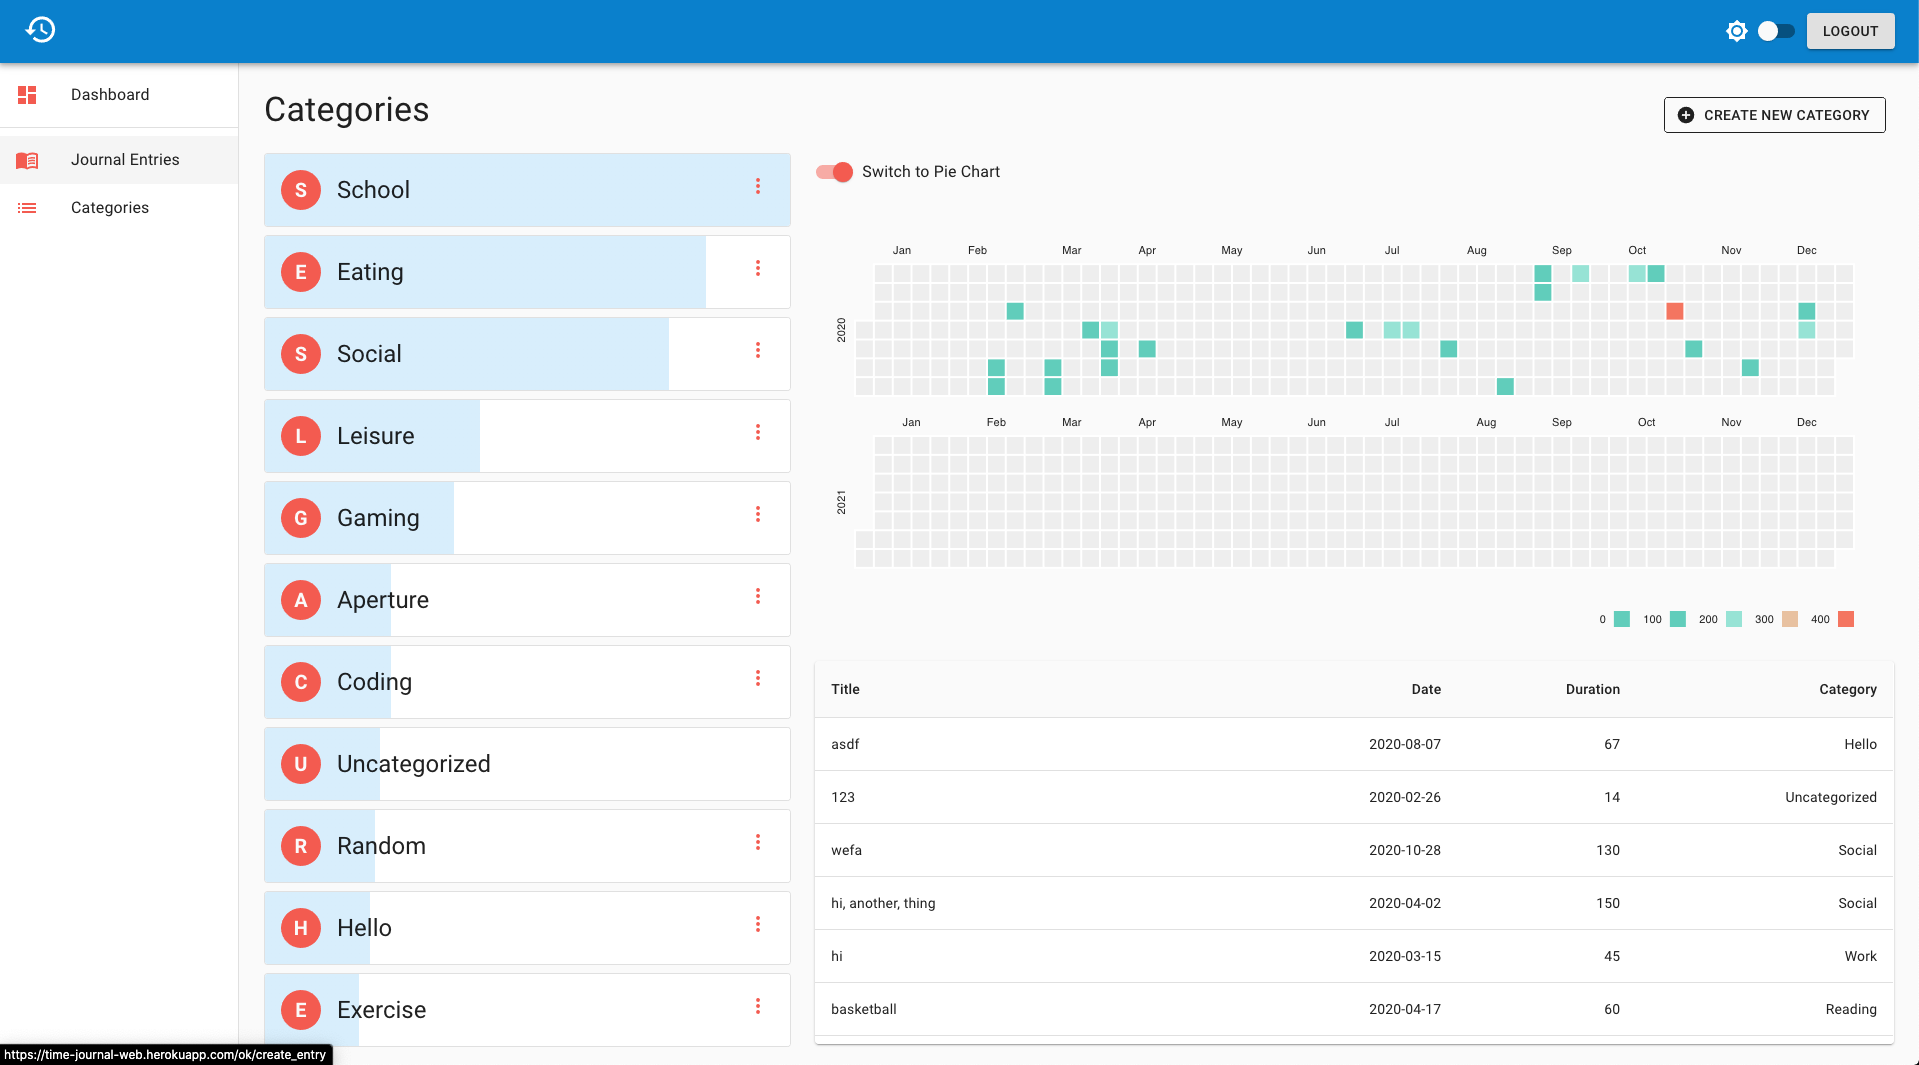Open the Social category options menu
The width and height of the screenshot is (1919, 1065).
(758, 350)
